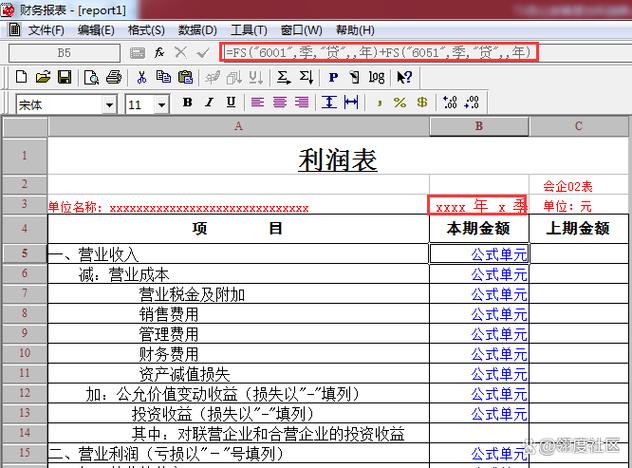Print the report
Image resolution: width=632 pixels, height=468 pixels.
point(114,77)
